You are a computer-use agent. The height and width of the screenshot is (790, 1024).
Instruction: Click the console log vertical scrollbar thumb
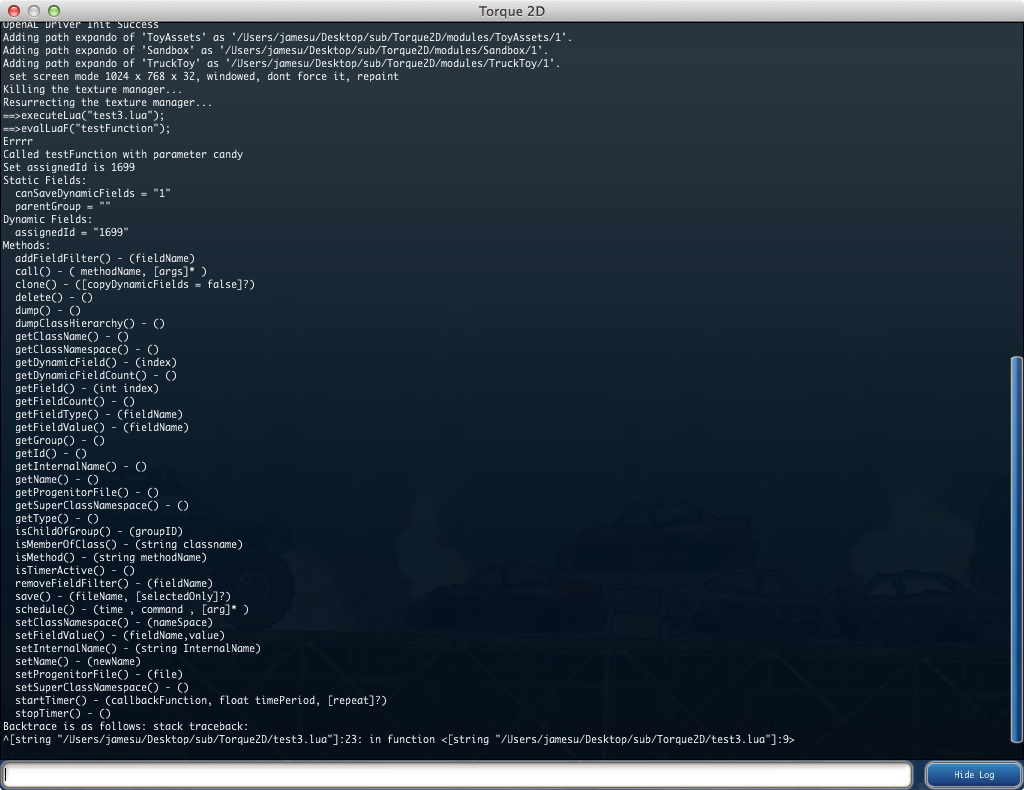(1017, 548)
